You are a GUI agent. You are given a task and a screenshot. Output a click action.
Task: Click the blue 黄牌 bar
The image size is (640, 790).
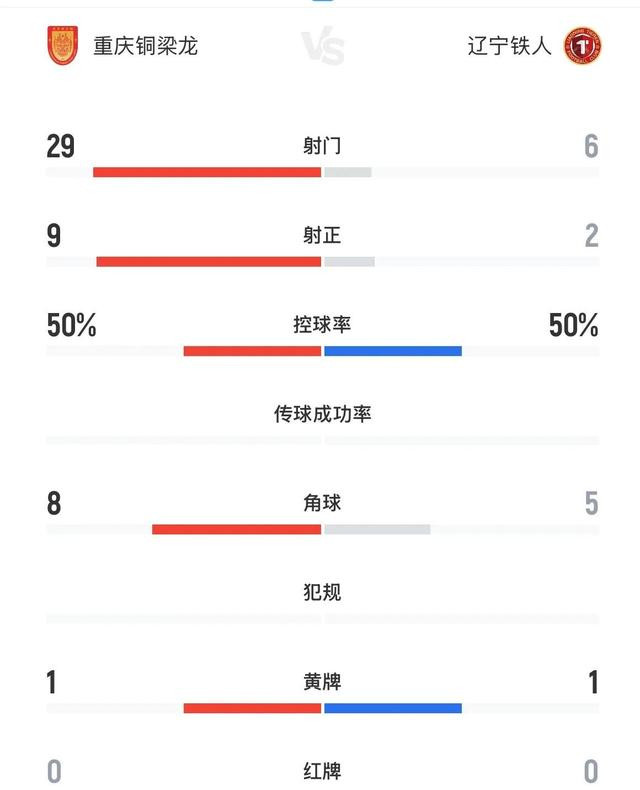393,708
